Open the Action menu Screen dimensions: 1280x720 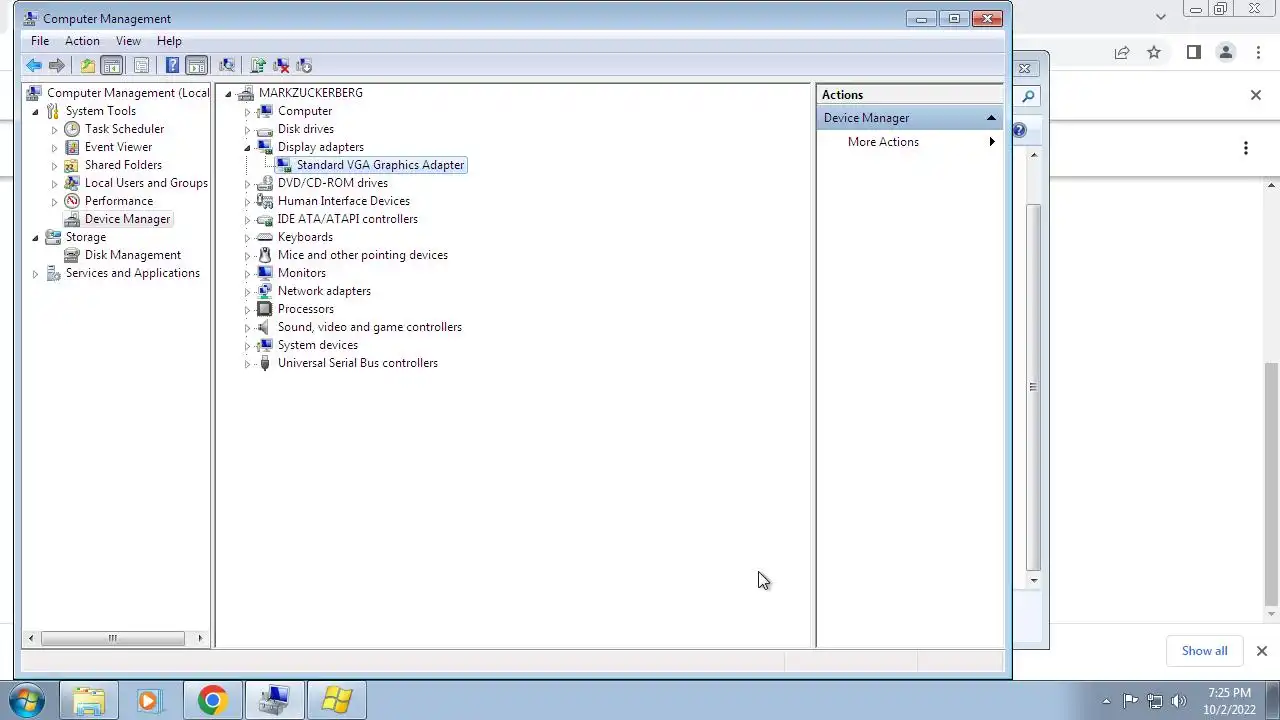(82, 41)
